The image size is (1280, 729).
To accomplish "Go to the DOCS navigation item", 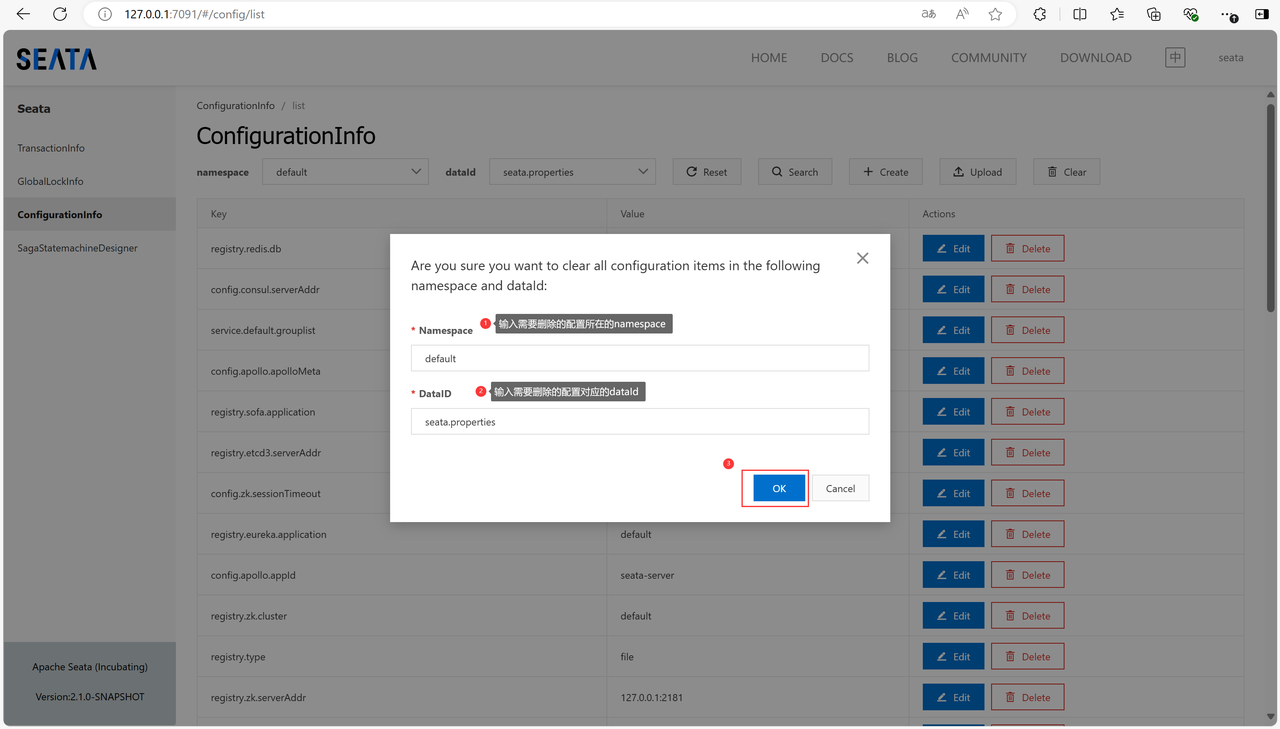I will coord(837,58).
